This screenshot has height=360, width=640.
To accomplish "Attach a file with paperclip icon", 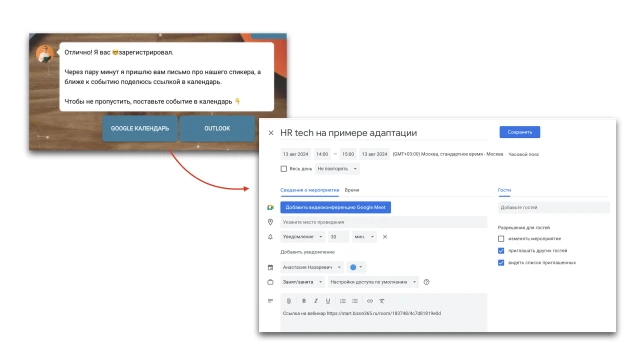I will tap(289, 301).
